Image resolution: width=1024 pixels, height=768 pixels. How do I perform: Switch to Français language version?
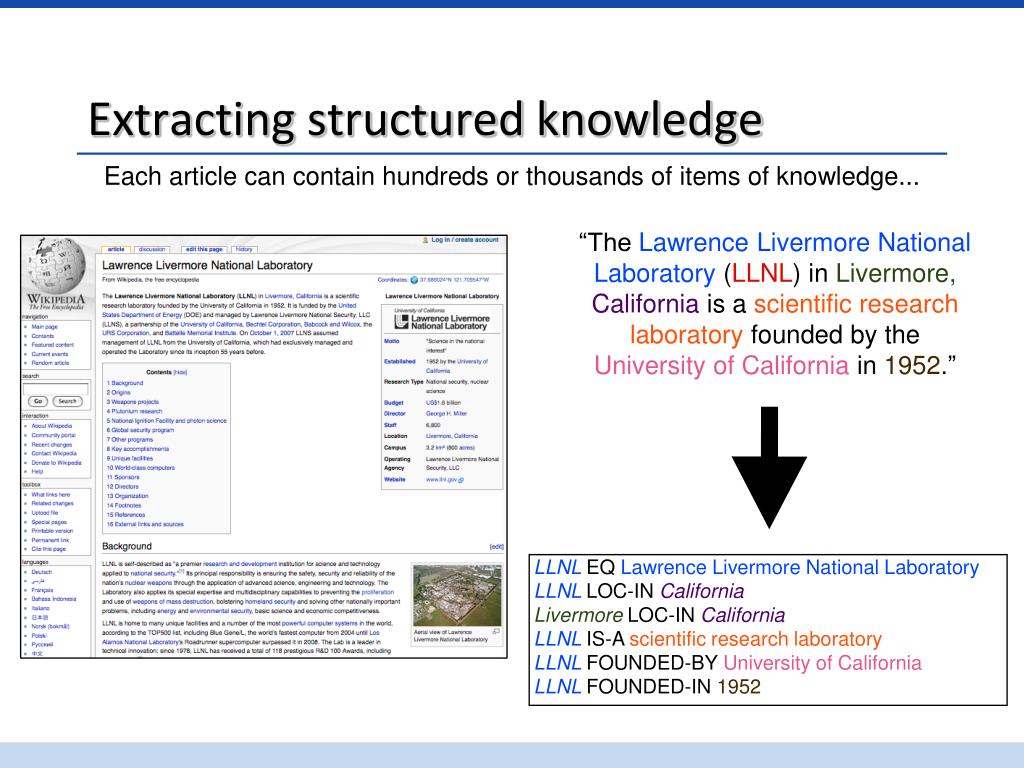tap(42, 590)
